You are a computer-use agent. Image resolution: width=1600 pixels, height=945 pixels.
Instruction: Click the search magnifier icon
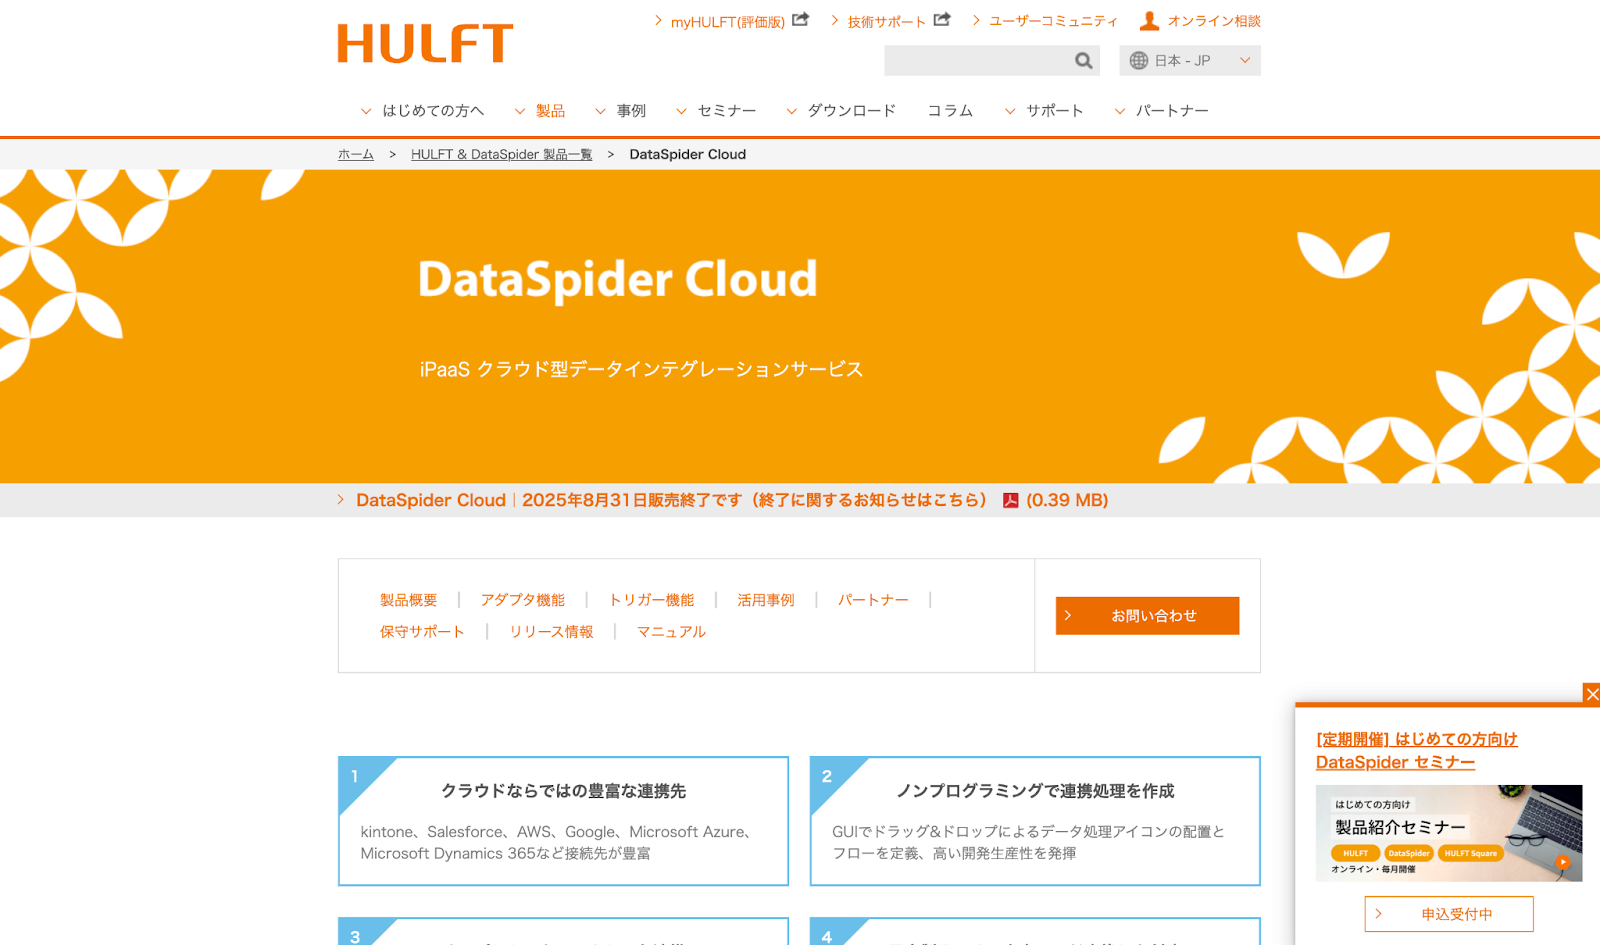pos(1083,61)
